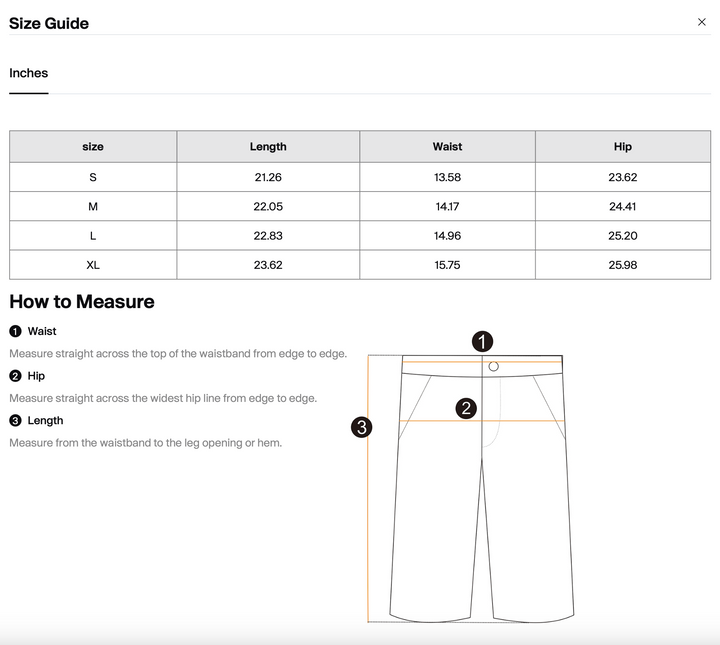Click the number 3 marker beside the shorts diagram
The image size is (720, 645).
(x=362, y=428)
